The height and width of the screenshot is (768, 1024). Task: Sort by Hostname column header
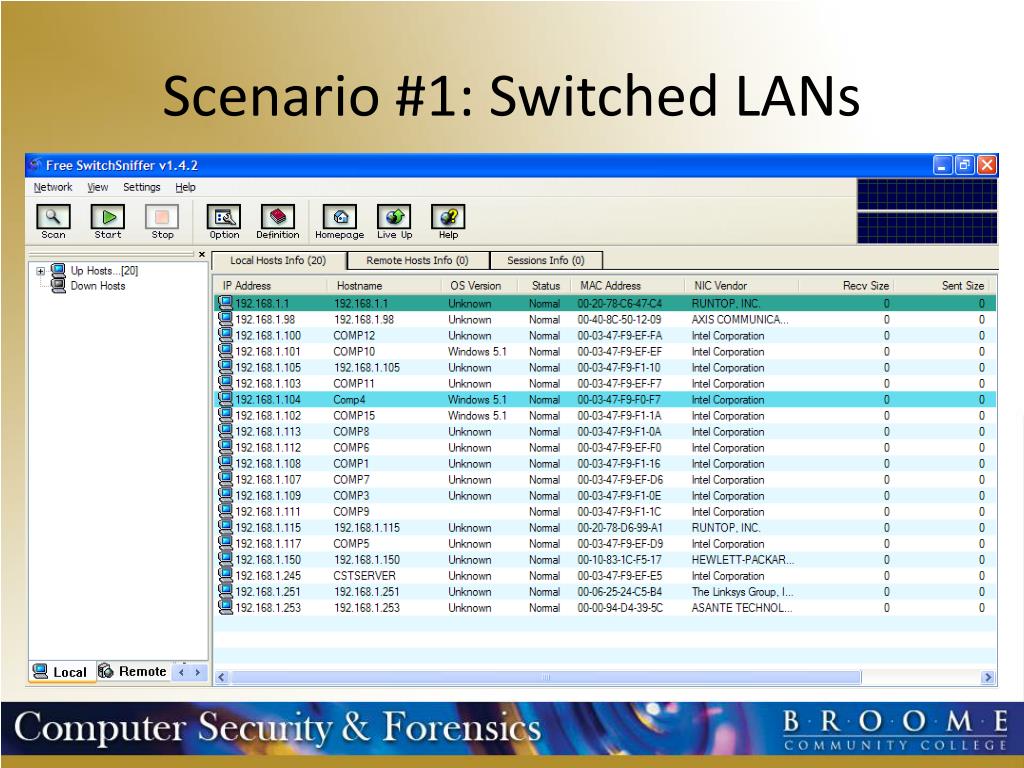click(384, 285)
